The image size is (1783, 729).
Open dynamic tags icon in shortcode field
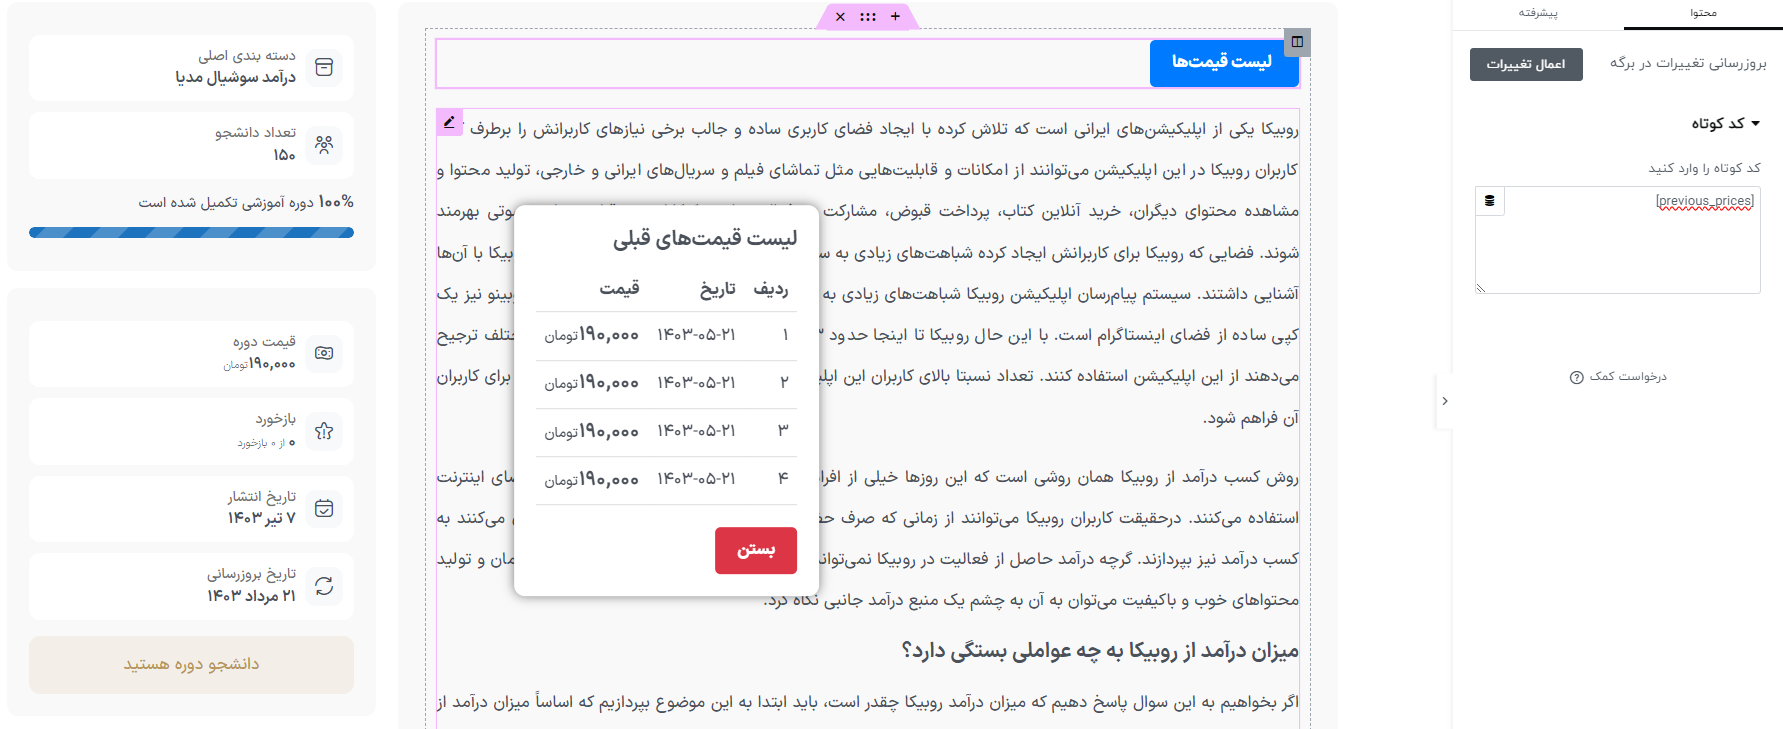pyautogui.click(x=1489, y=201)
